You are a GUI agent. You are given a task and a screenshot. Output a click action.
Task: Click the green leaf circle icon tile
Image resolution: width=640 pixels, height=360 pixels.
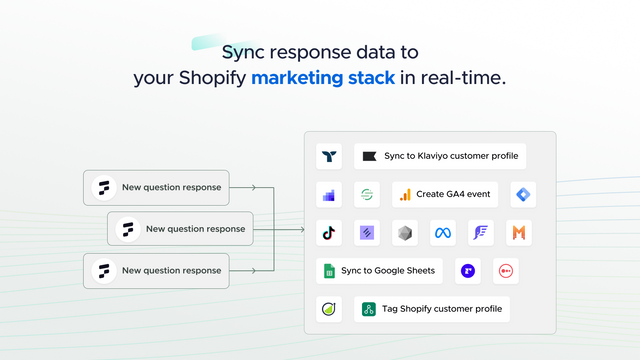point(329,309)
